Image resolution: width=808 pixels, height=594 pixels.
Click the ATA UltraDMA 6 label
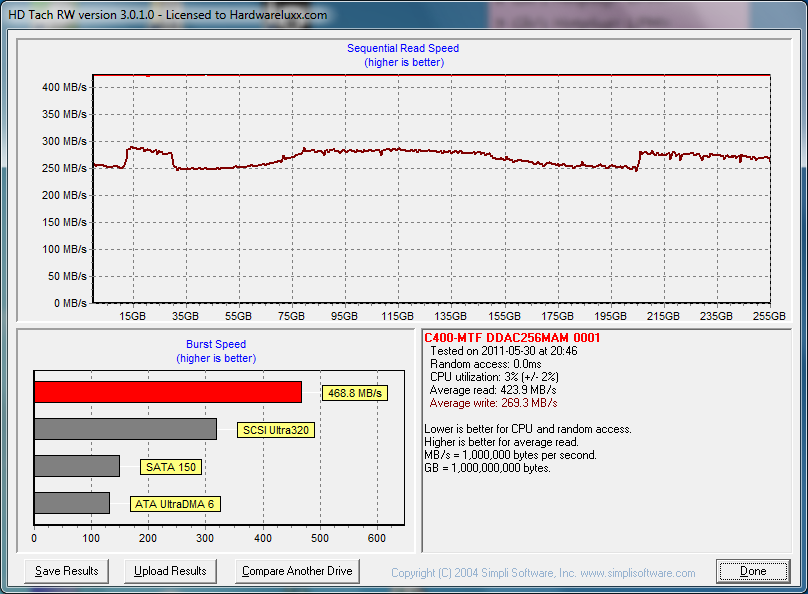click(175, 504)
